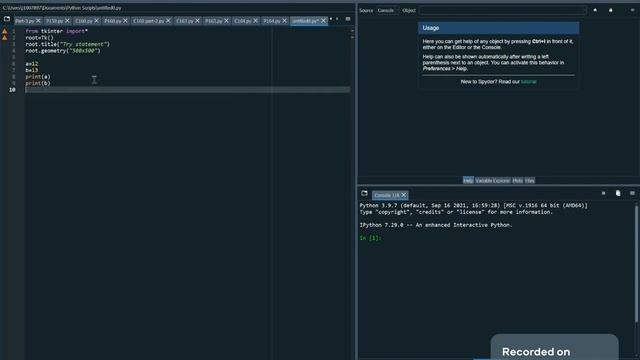Close the untitled0.py tab
This screenshot has width=640, height=360.
coord(323,20)
